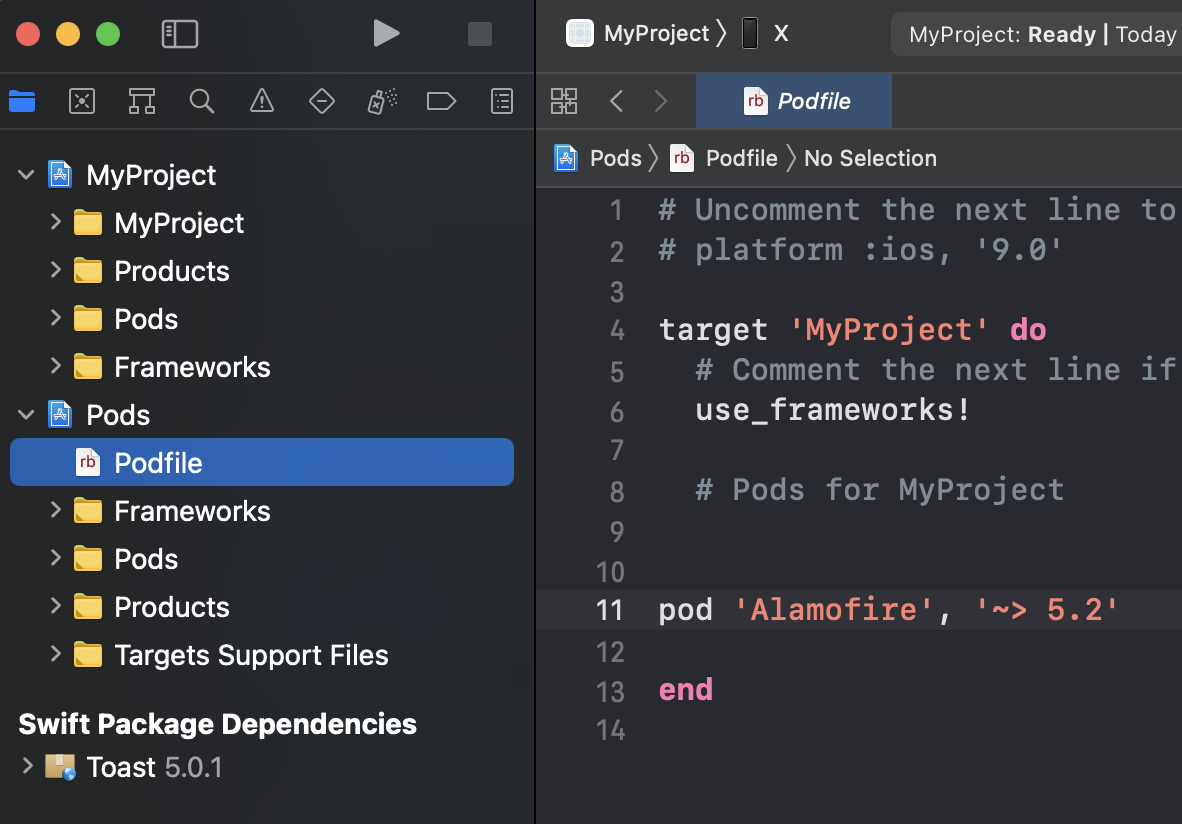Expand the first Products folder under MyProject
1182x824 pixels.
(55, 271)
